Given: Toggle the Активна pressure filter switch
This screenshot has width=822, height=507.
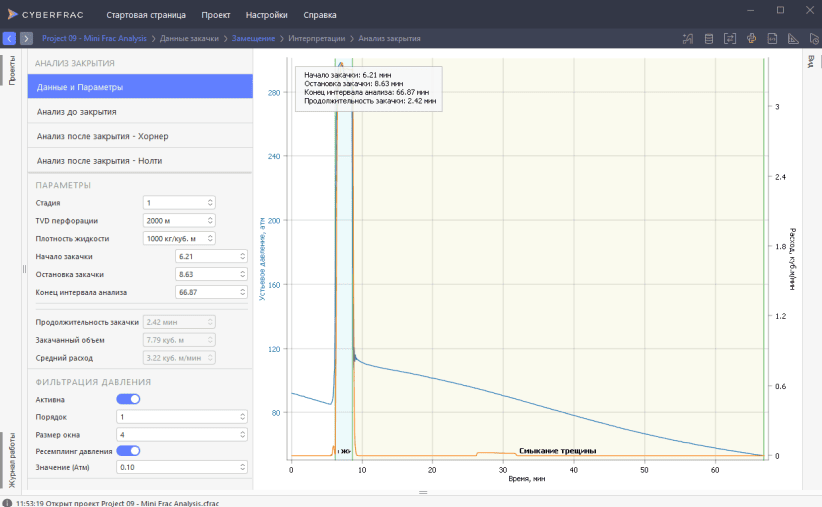Looking at the screenshot, I should tap(128, 399).
